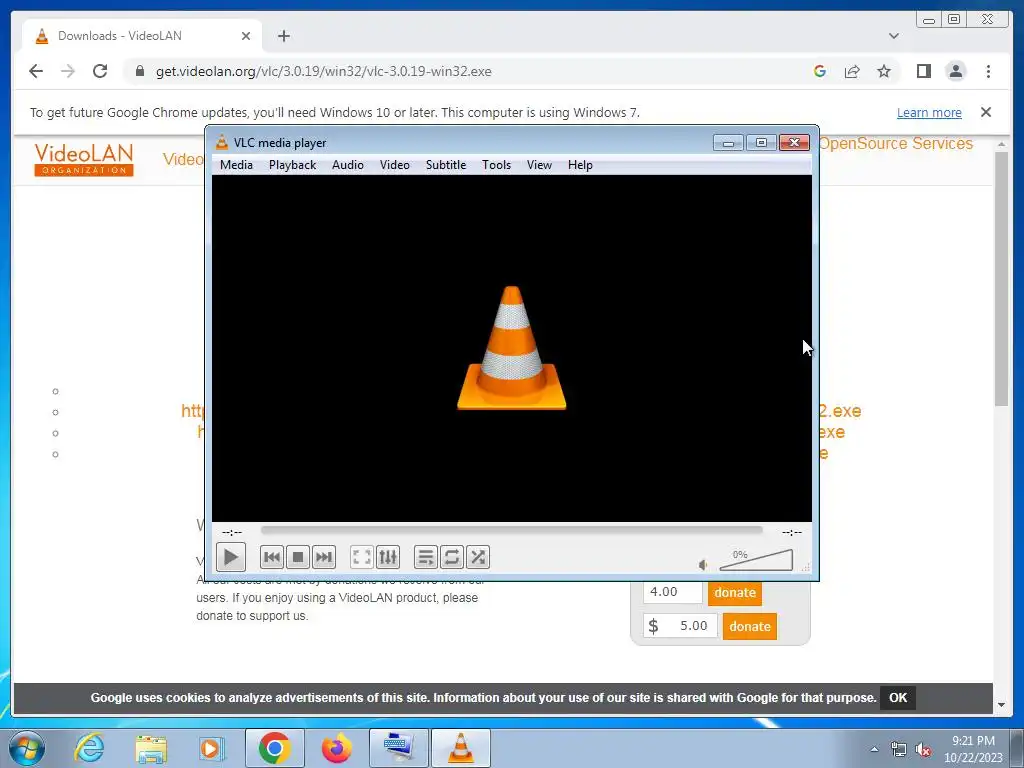Click the Google icon in address bar
The height and width of the screenshot is (768, 1024).
click(820, 71)
